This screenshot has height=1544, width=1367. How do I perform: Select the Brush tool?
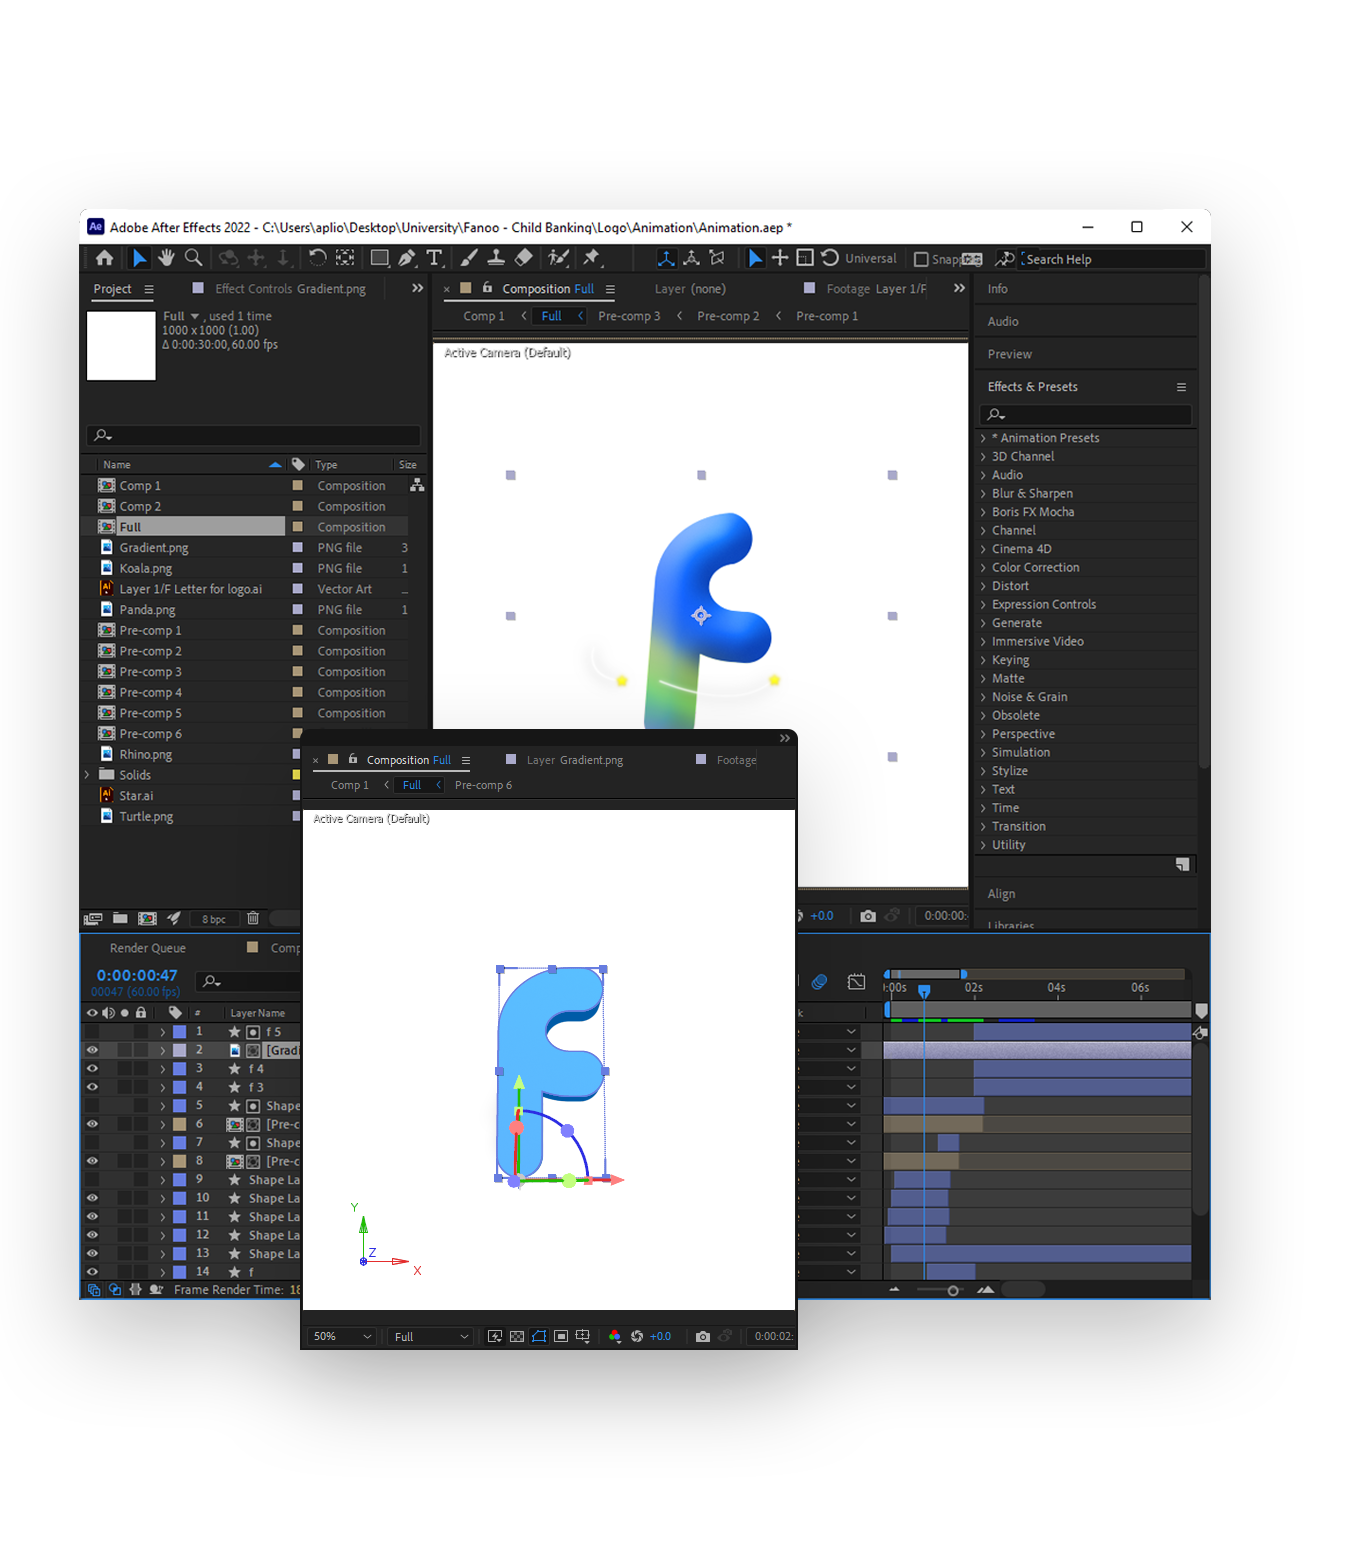[x=468, y=258]
